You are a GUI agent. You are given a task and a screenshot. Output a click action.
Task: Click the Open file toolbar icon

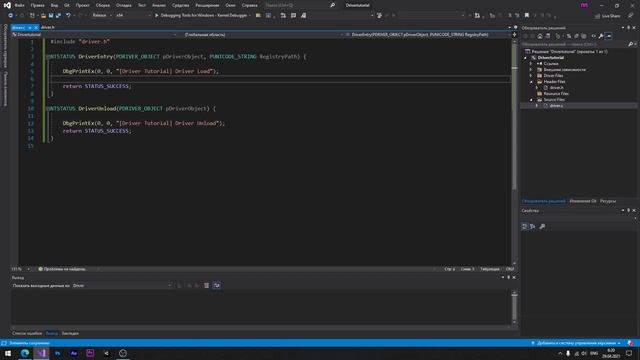pos(43,16)
